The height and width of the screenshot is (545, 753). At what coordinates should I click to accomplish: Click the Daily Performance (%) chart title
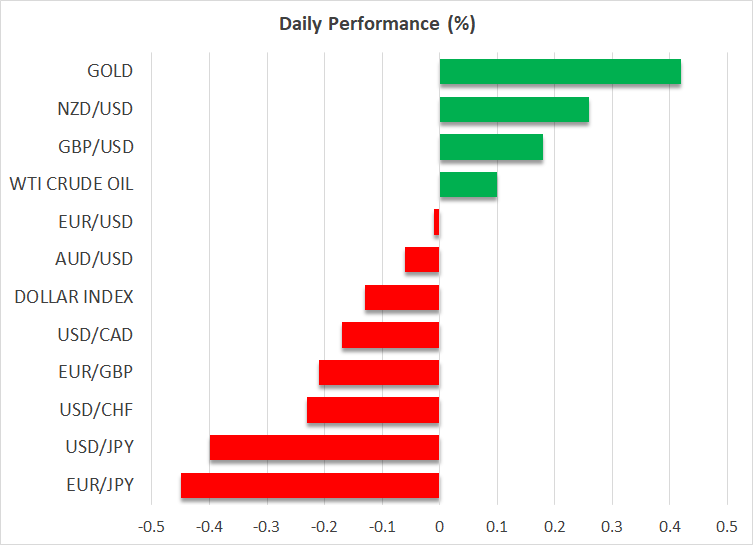click(376, 24)
